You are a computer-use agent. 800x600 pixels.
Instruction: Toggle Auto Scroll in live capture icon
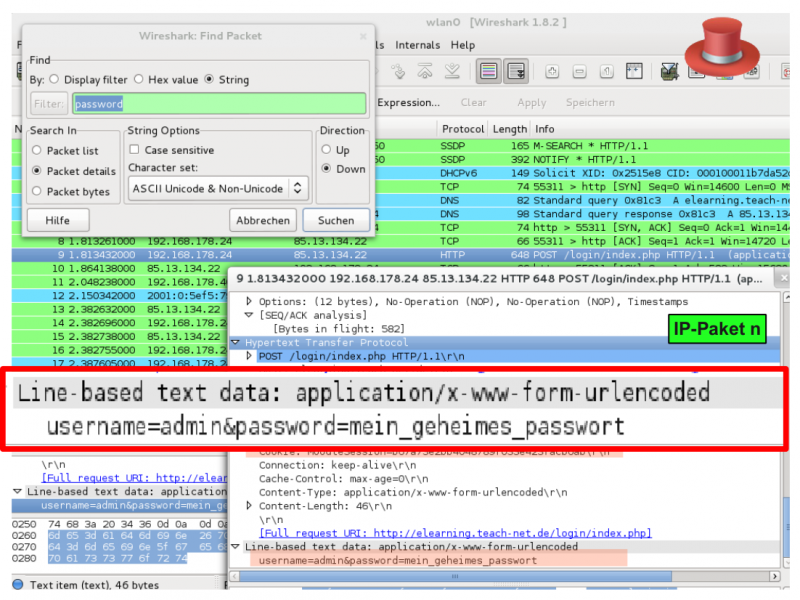click(516, 71)
